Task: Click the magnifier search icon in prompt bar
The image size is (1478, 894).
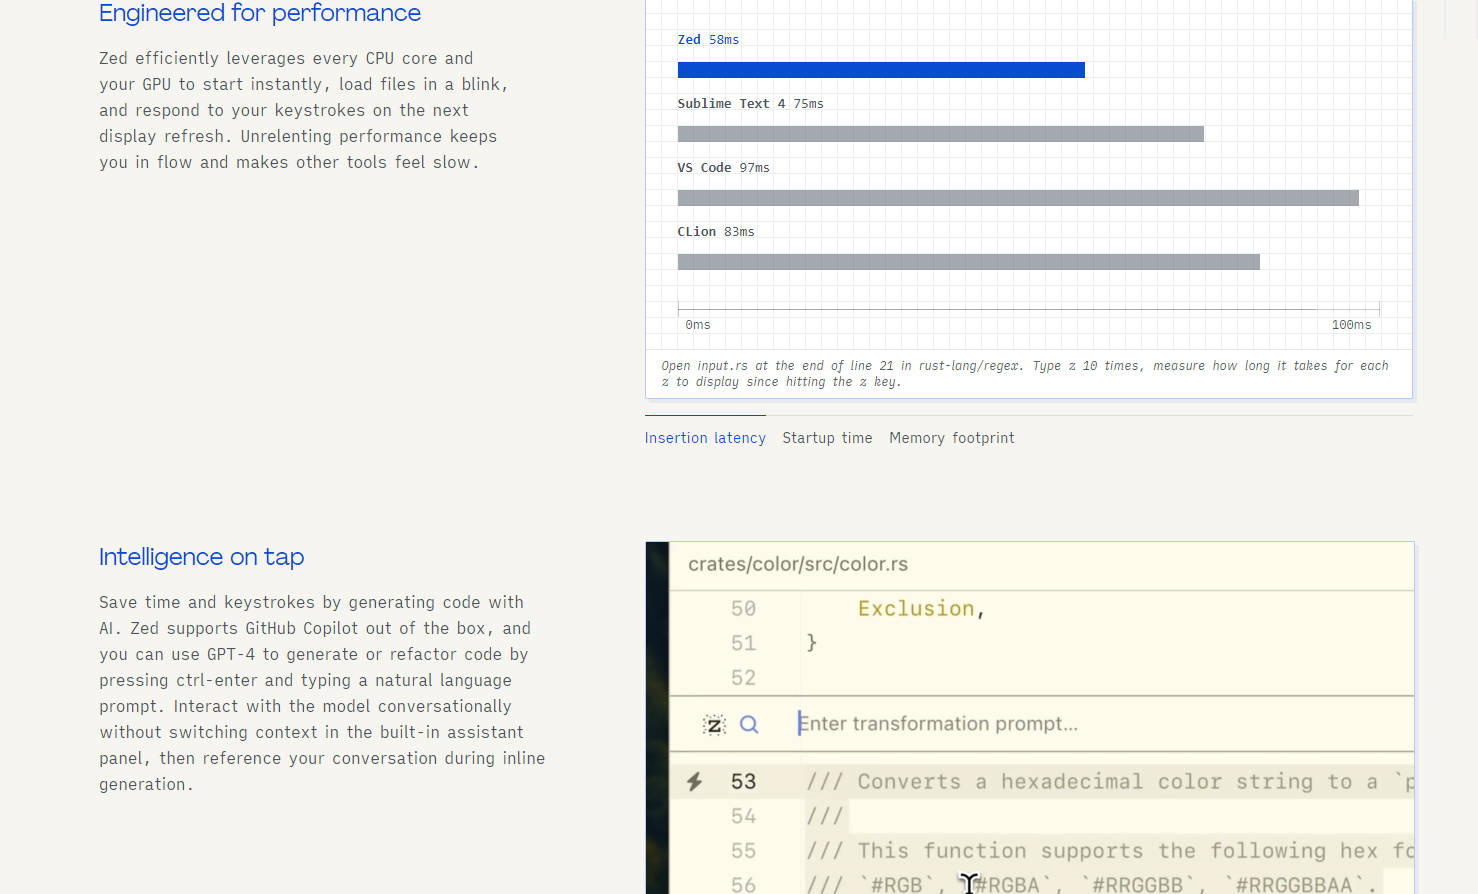Action: pos(749,724)
